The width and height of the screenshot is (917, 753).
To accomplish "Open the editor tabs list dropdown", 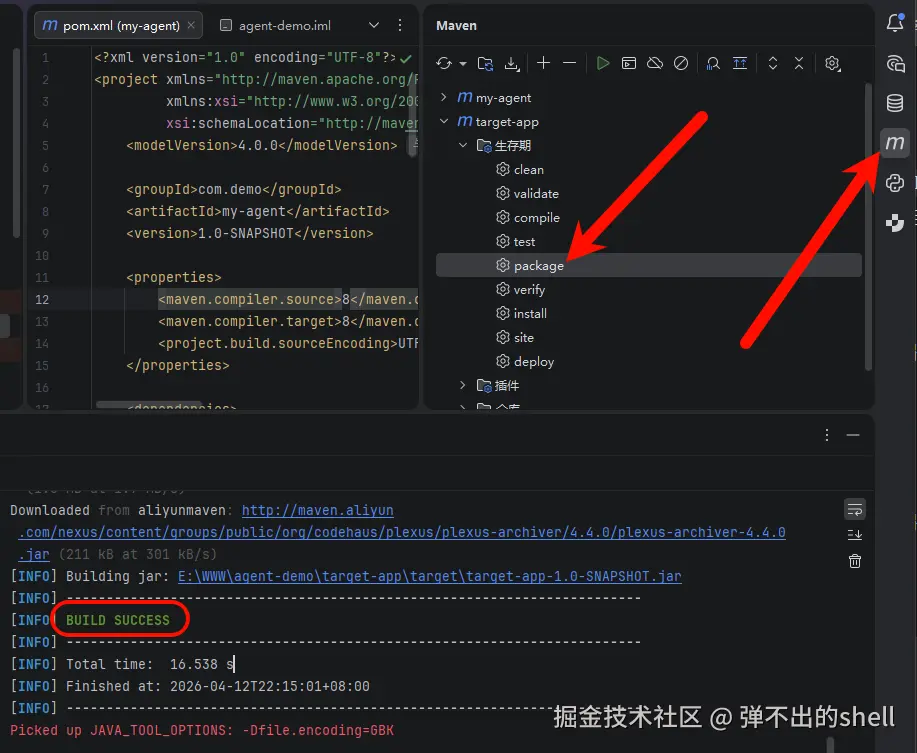I will [374, 25].
